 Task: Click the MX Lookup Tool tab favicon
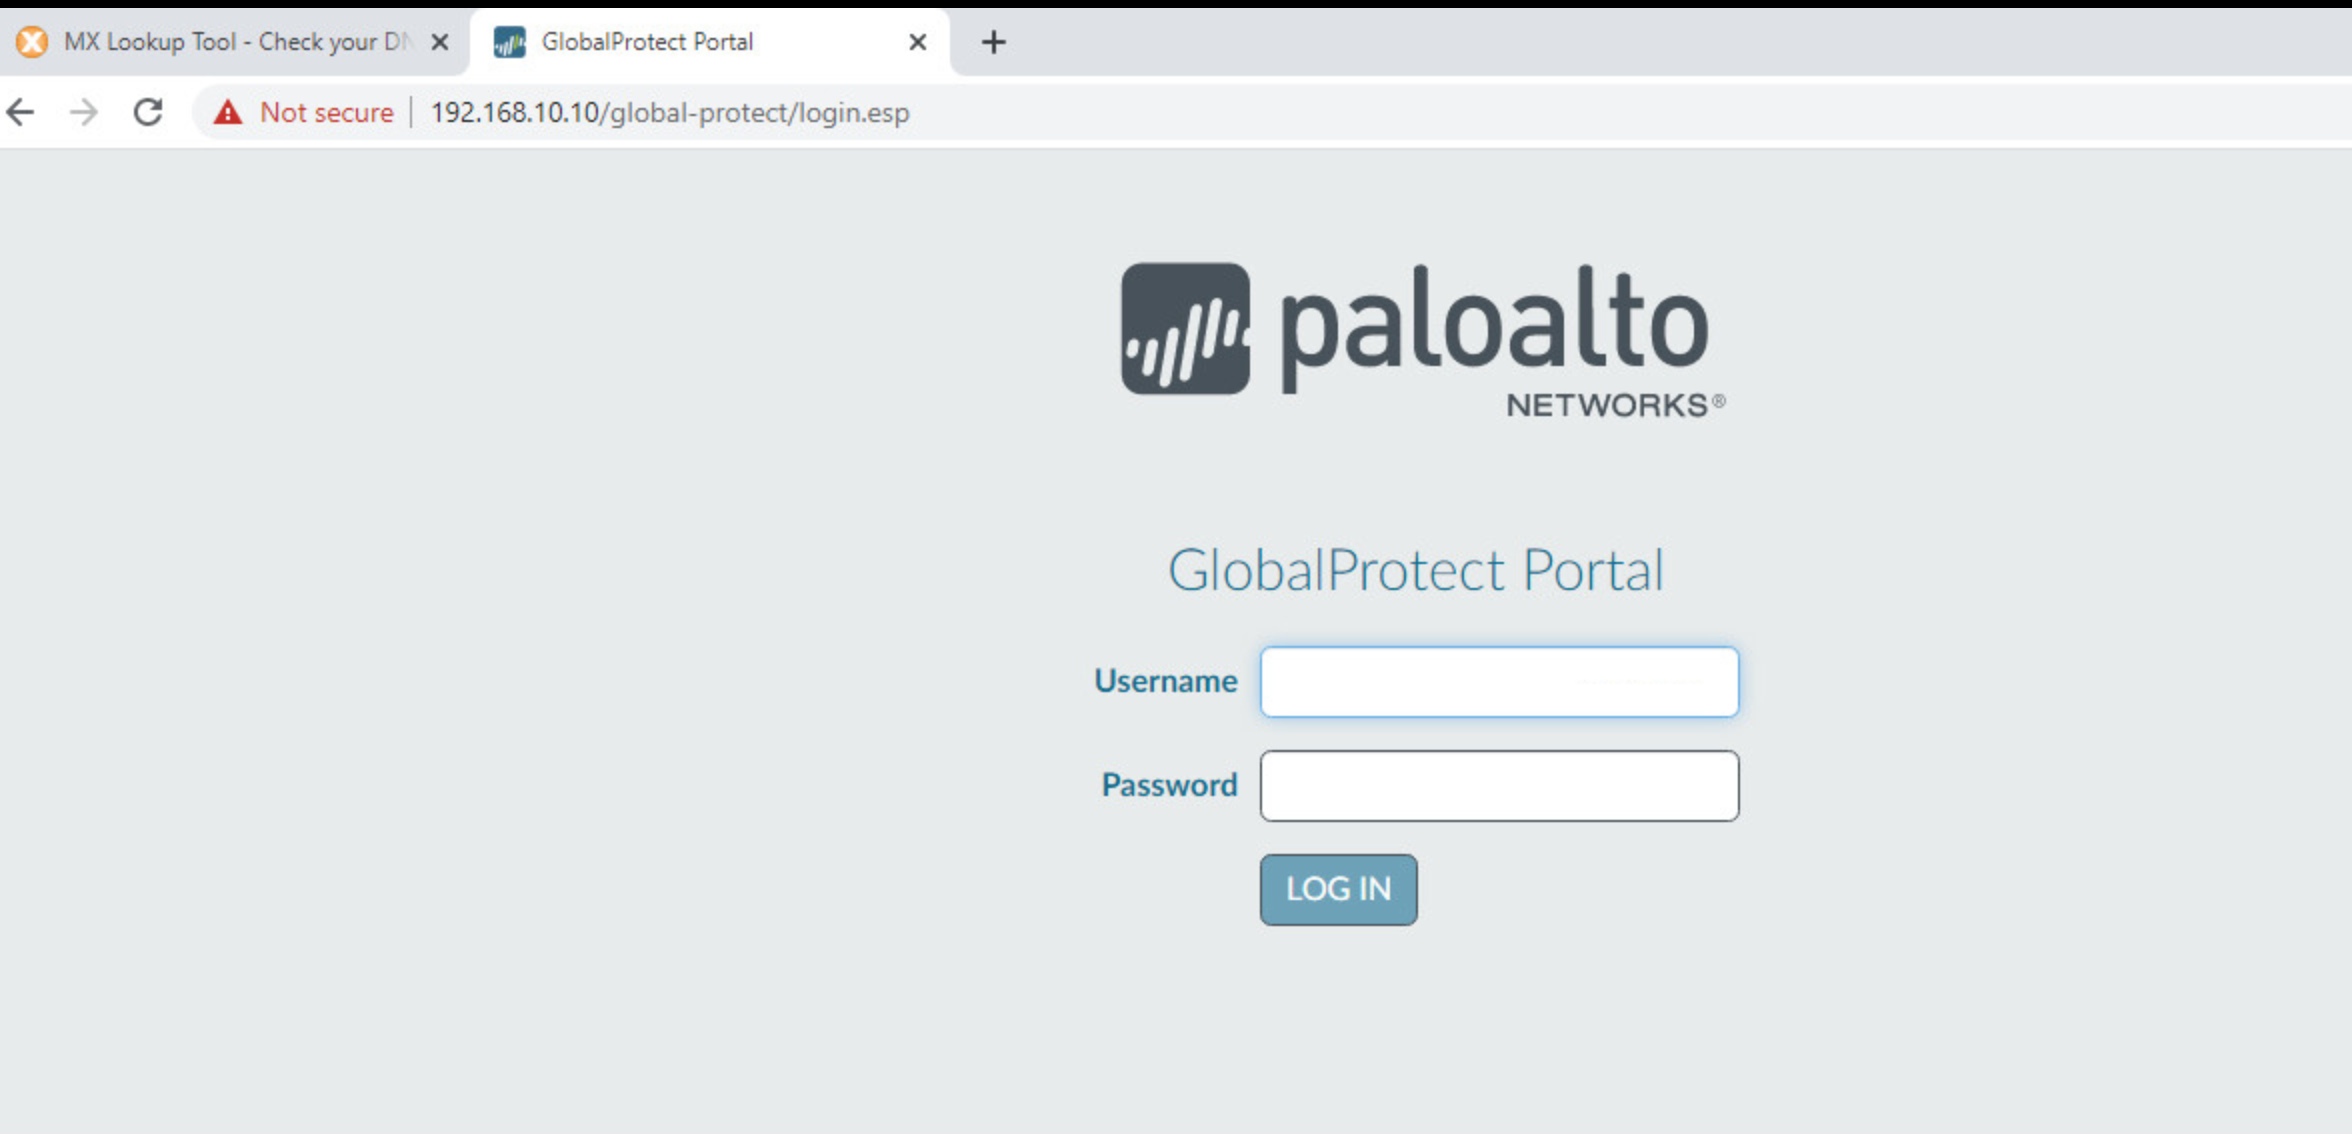[32, 42]
